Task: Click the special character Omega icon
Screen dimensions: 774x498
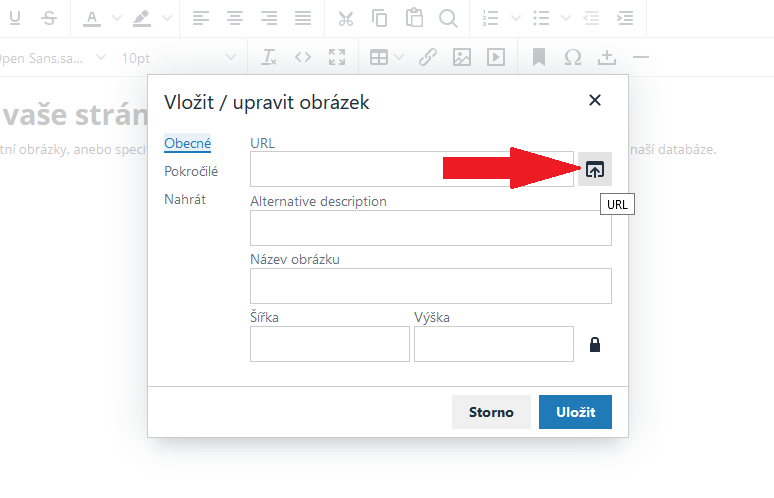Action: pyautogui.click(x=573, y=57)
